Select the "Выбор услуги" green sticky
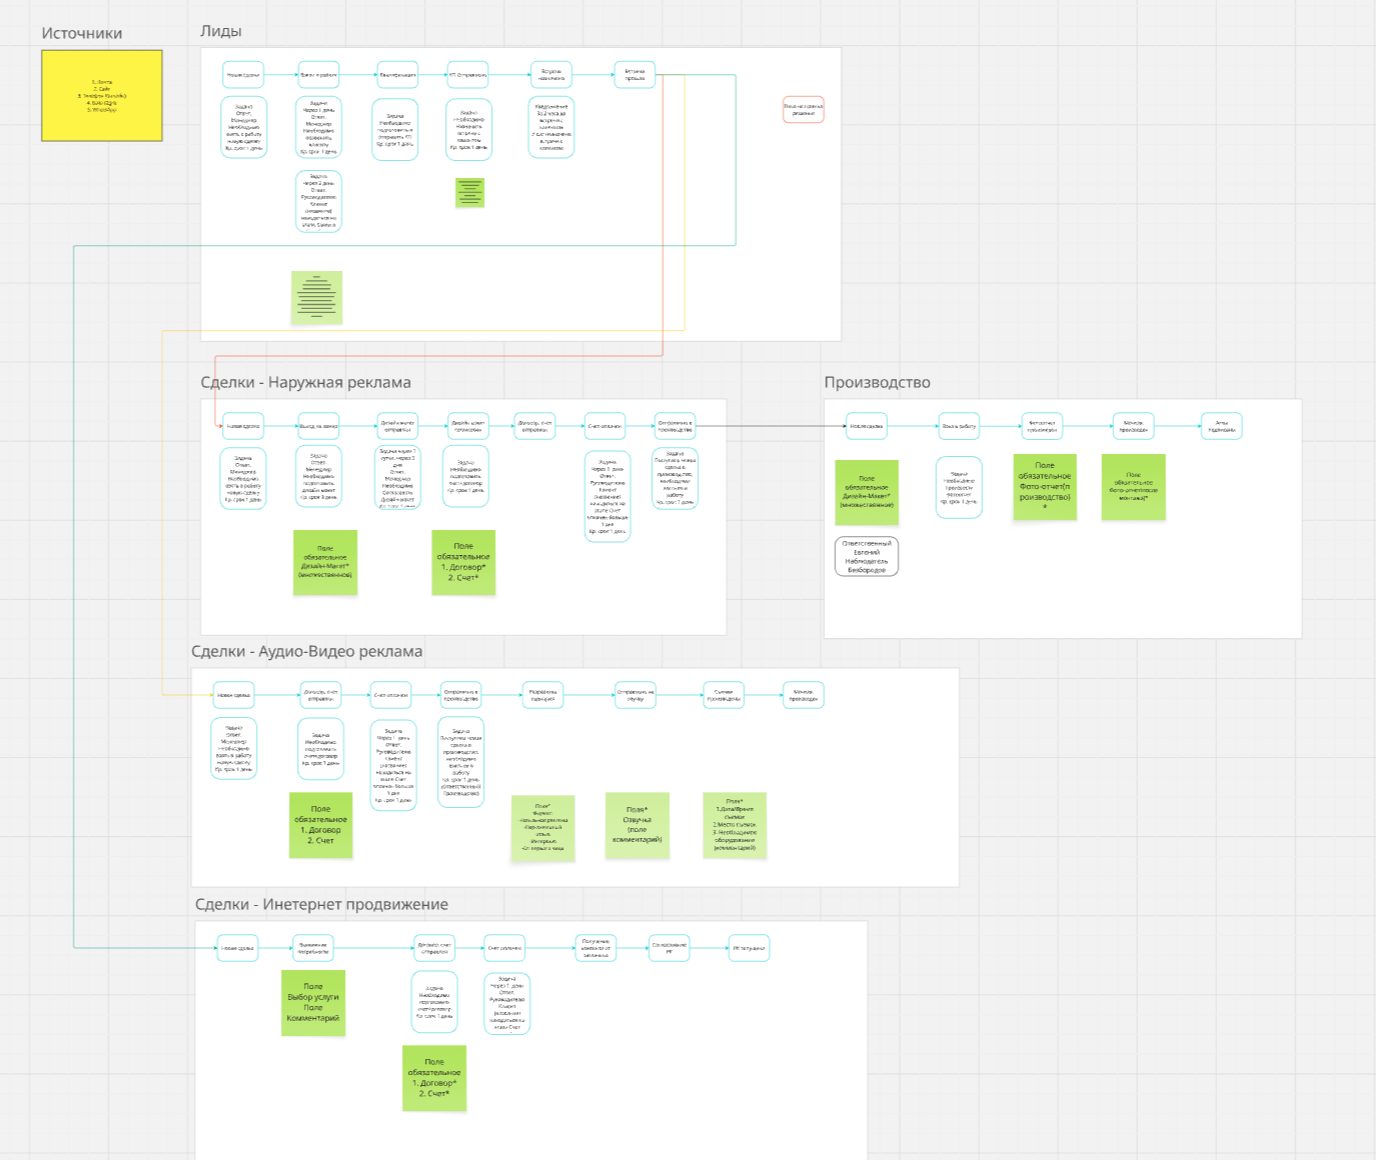The height and width of the screenshot is (1160, 1376). pos(313,1002)
